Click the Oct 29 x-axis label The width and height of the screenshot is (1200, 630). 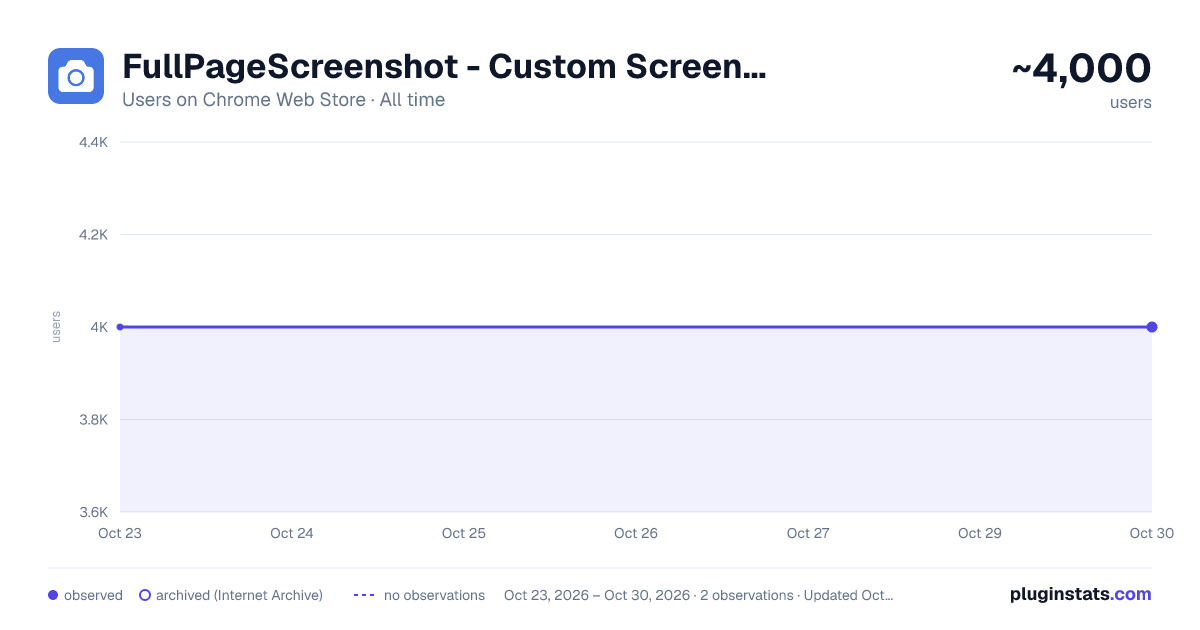(x=980, y=533)
